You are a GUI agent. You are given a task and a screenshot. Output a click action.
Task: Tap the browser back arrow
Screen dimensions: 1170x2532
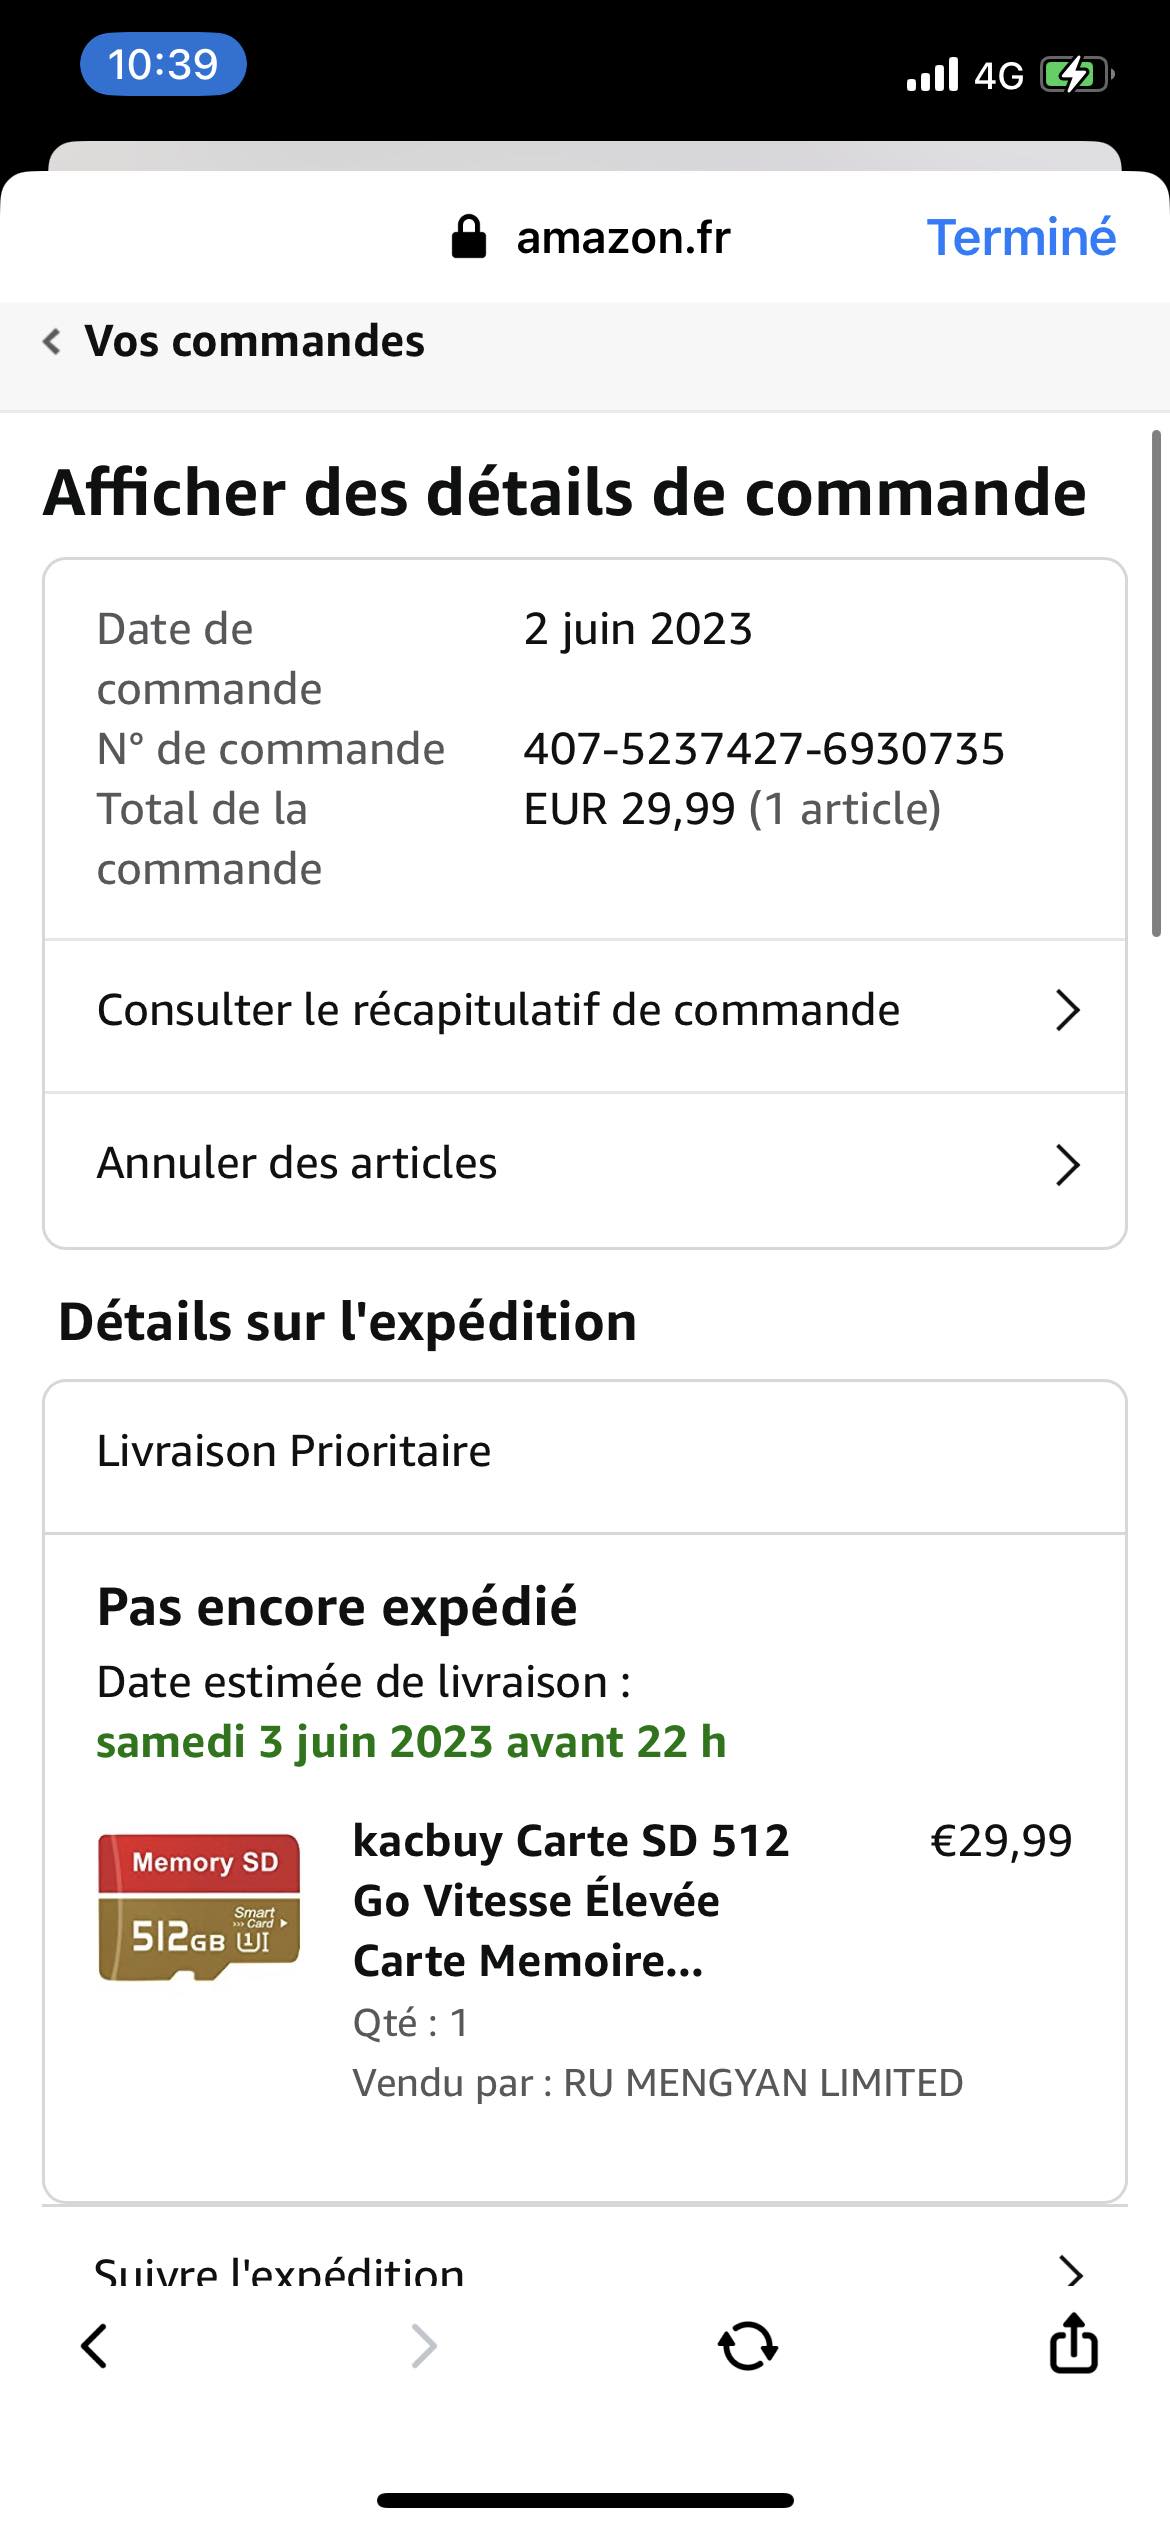pos(94,2345)
